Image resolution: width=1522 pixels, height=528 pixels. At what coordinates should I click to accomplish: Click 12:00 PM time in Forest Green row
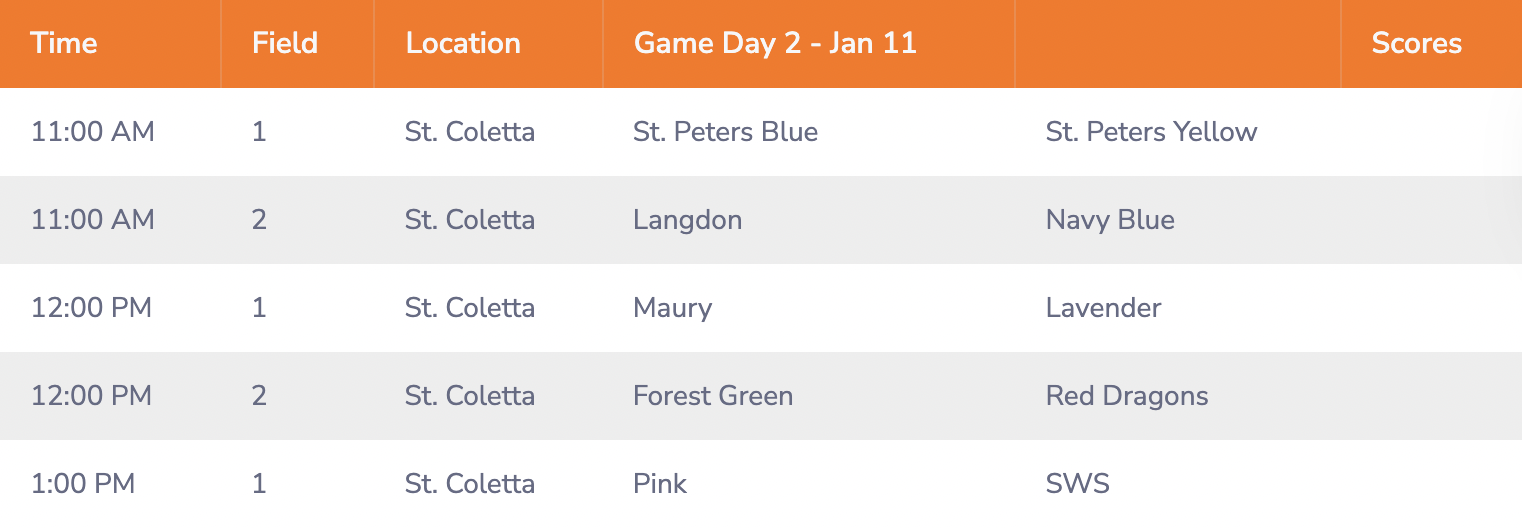click(91, 396)
